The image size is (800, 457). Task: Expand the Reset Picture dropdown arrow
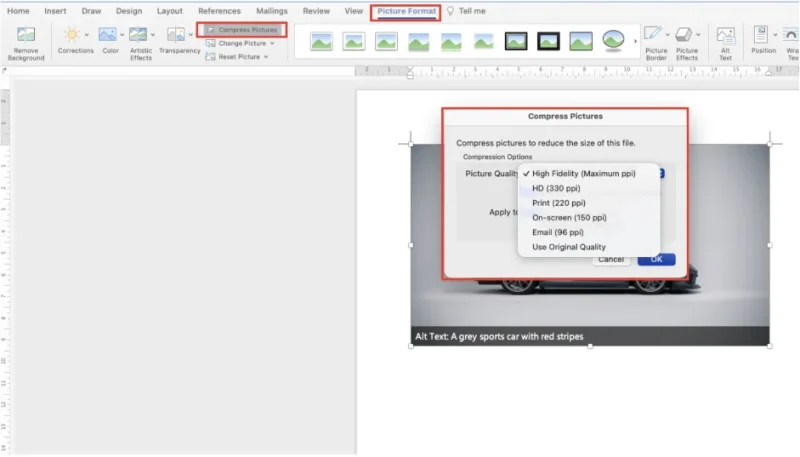tap(267, 57)
